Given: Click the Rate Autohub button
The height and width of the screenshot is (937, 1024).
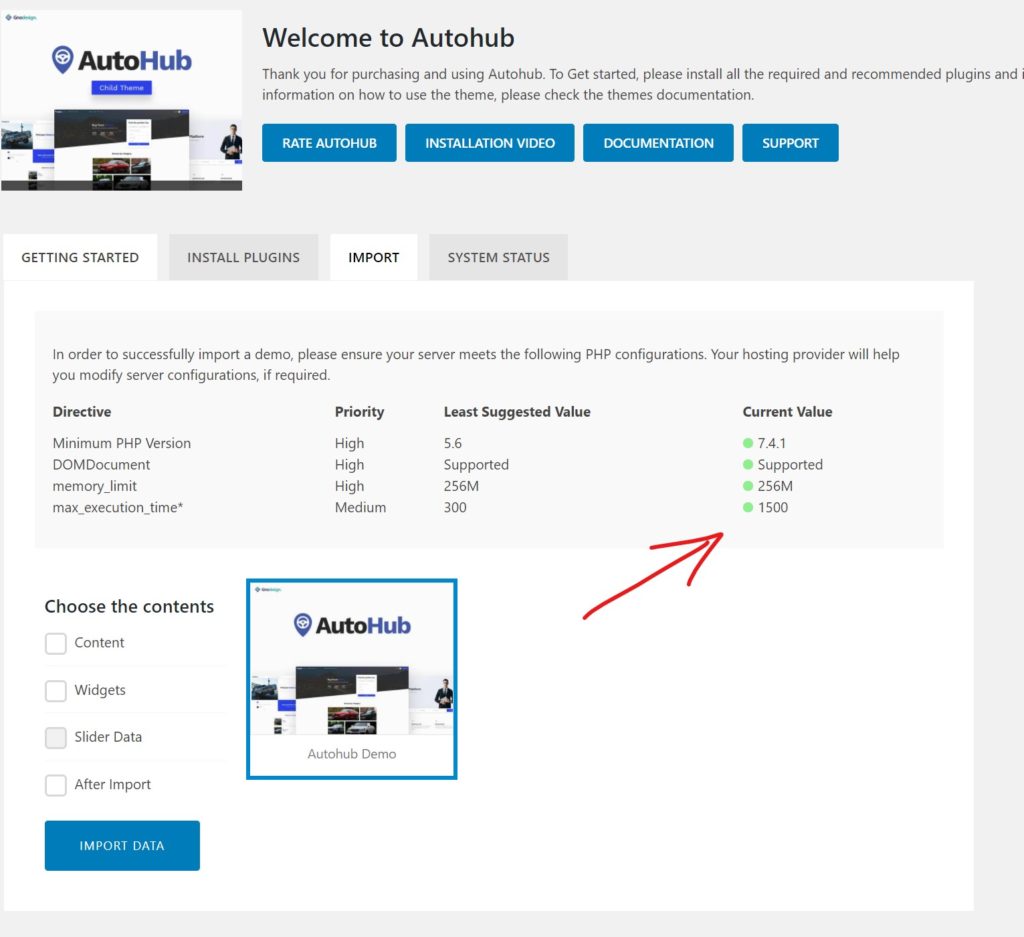Looking at the screenshot, I should click(x=329, y=142).
